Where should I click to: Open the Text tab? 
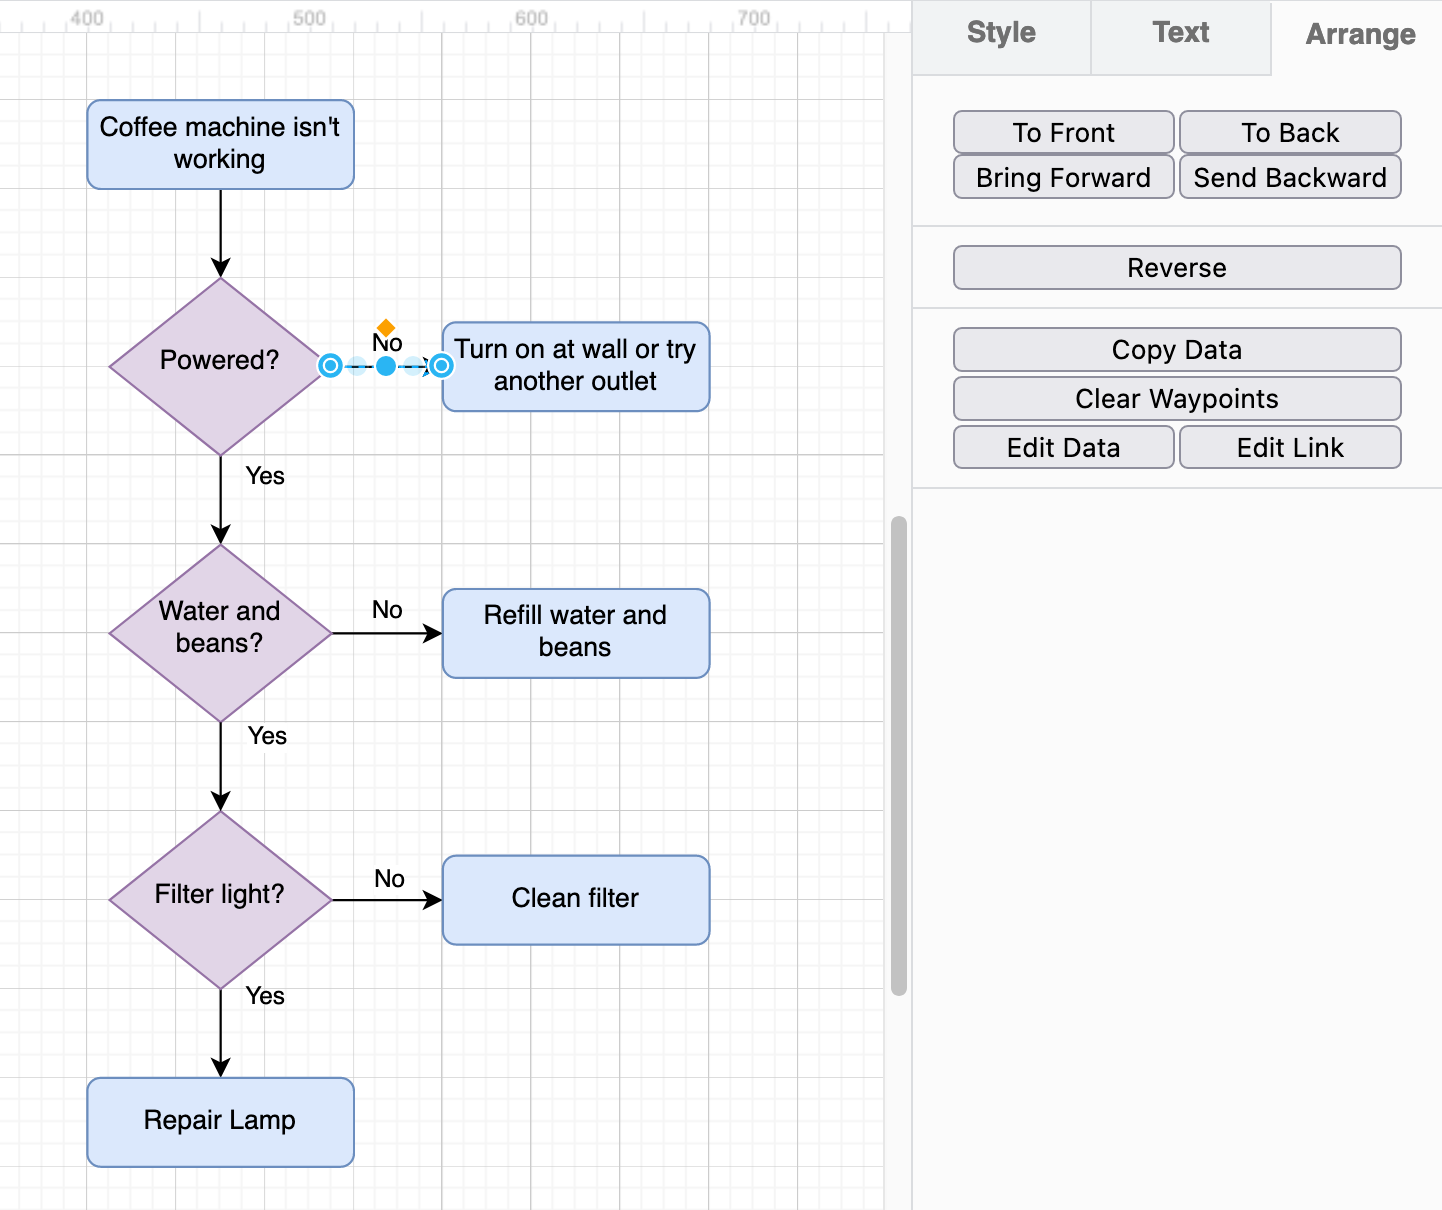coord(1180,33)
